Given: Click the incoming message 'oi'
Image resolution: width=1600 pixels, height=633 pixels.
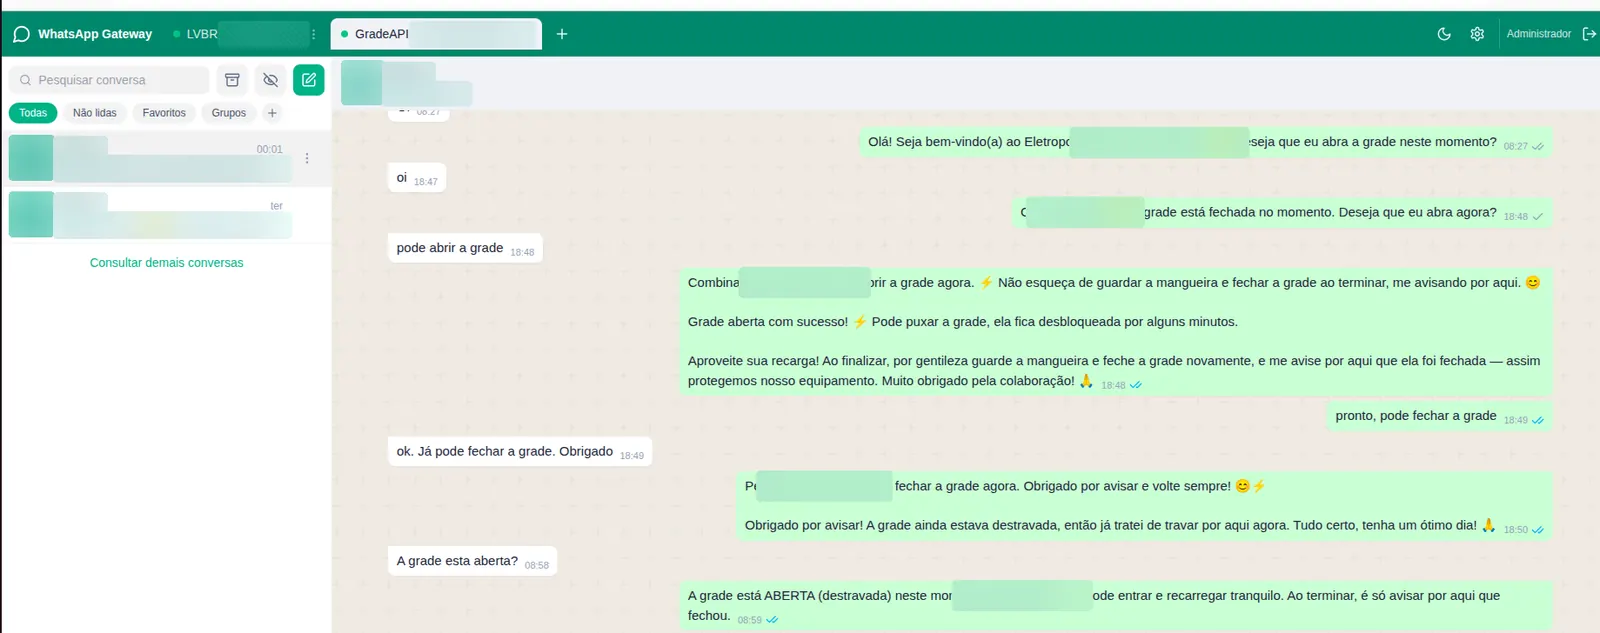Looking at the screenshot, I should point(416,178).
